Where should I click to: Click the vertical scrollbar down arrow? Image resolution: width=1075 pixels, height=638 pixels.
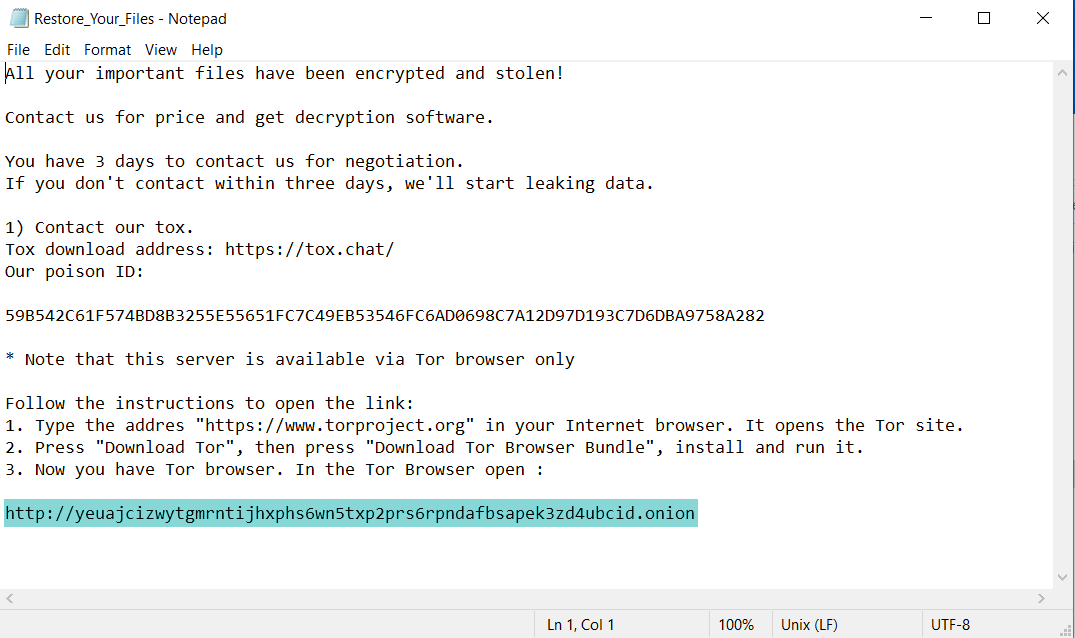pos(1064,578)
